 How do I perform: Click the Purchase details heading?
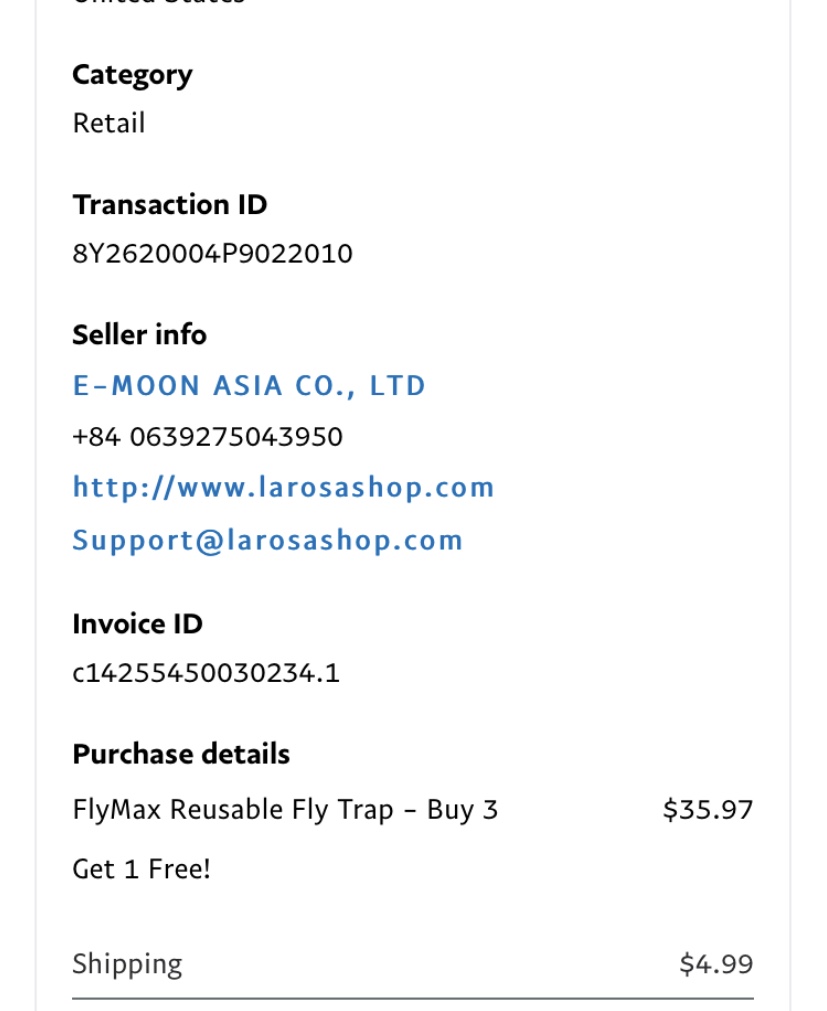pos(181,754)
